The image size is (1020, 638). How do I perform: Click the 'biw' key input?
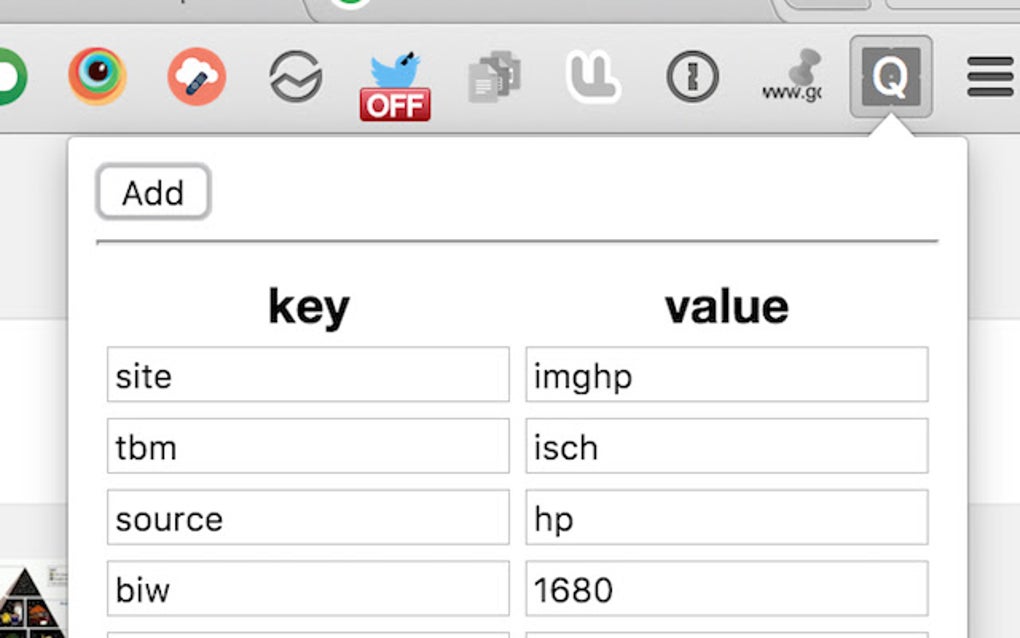click(308, 589)
